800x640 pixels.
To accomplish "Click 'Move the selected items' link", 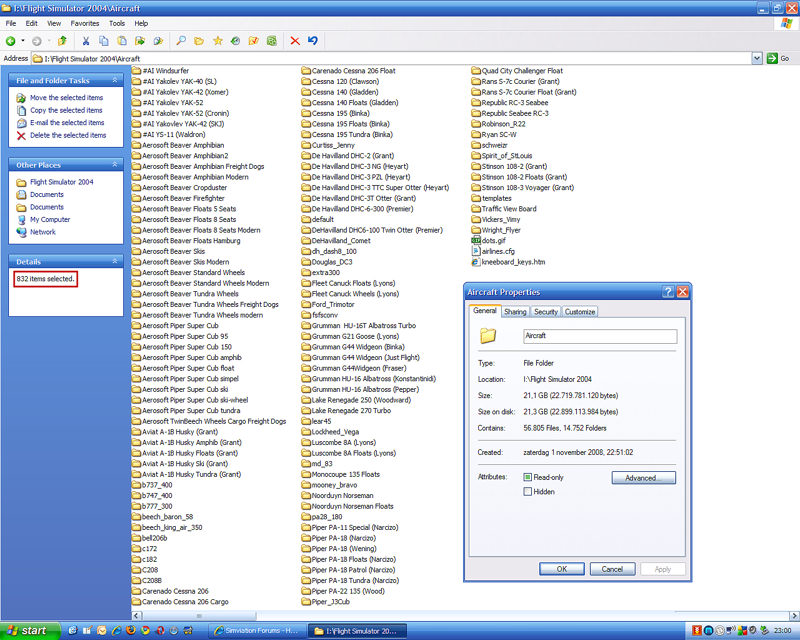I will pos(66,97).
